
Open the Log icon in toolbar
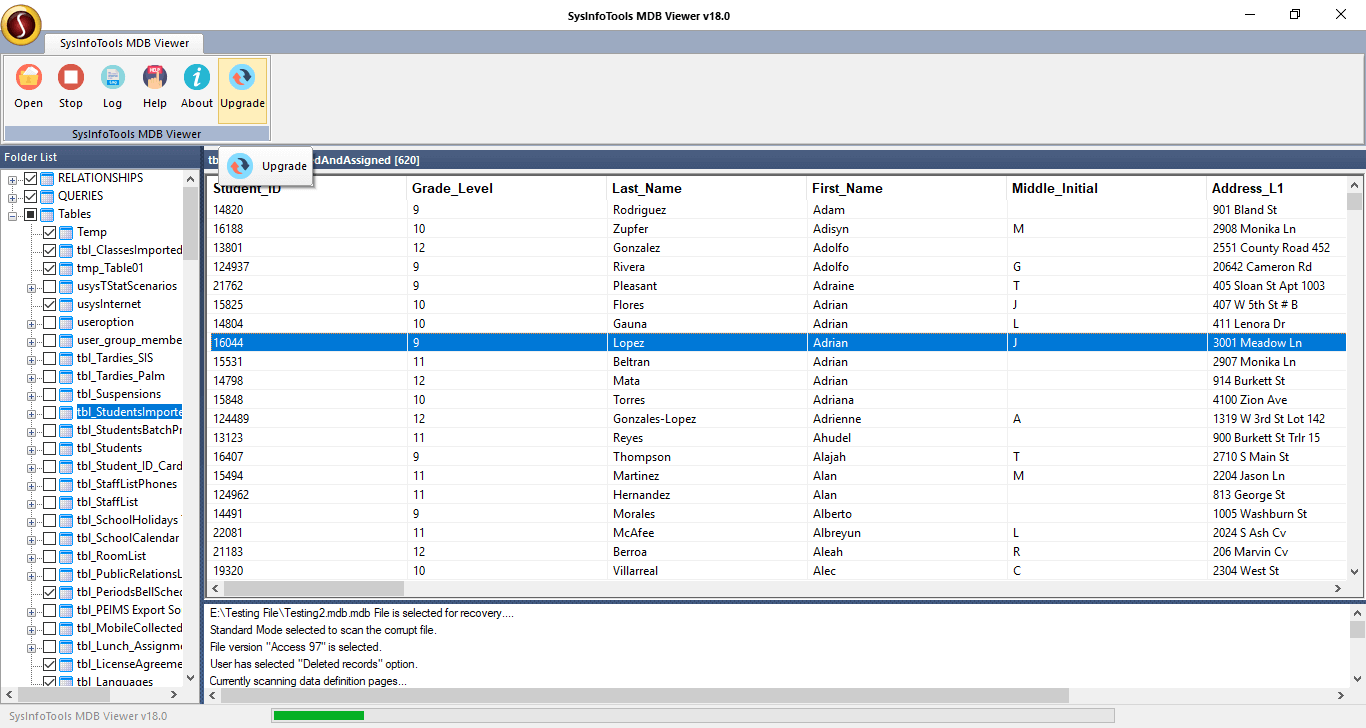tap(112, 78)
